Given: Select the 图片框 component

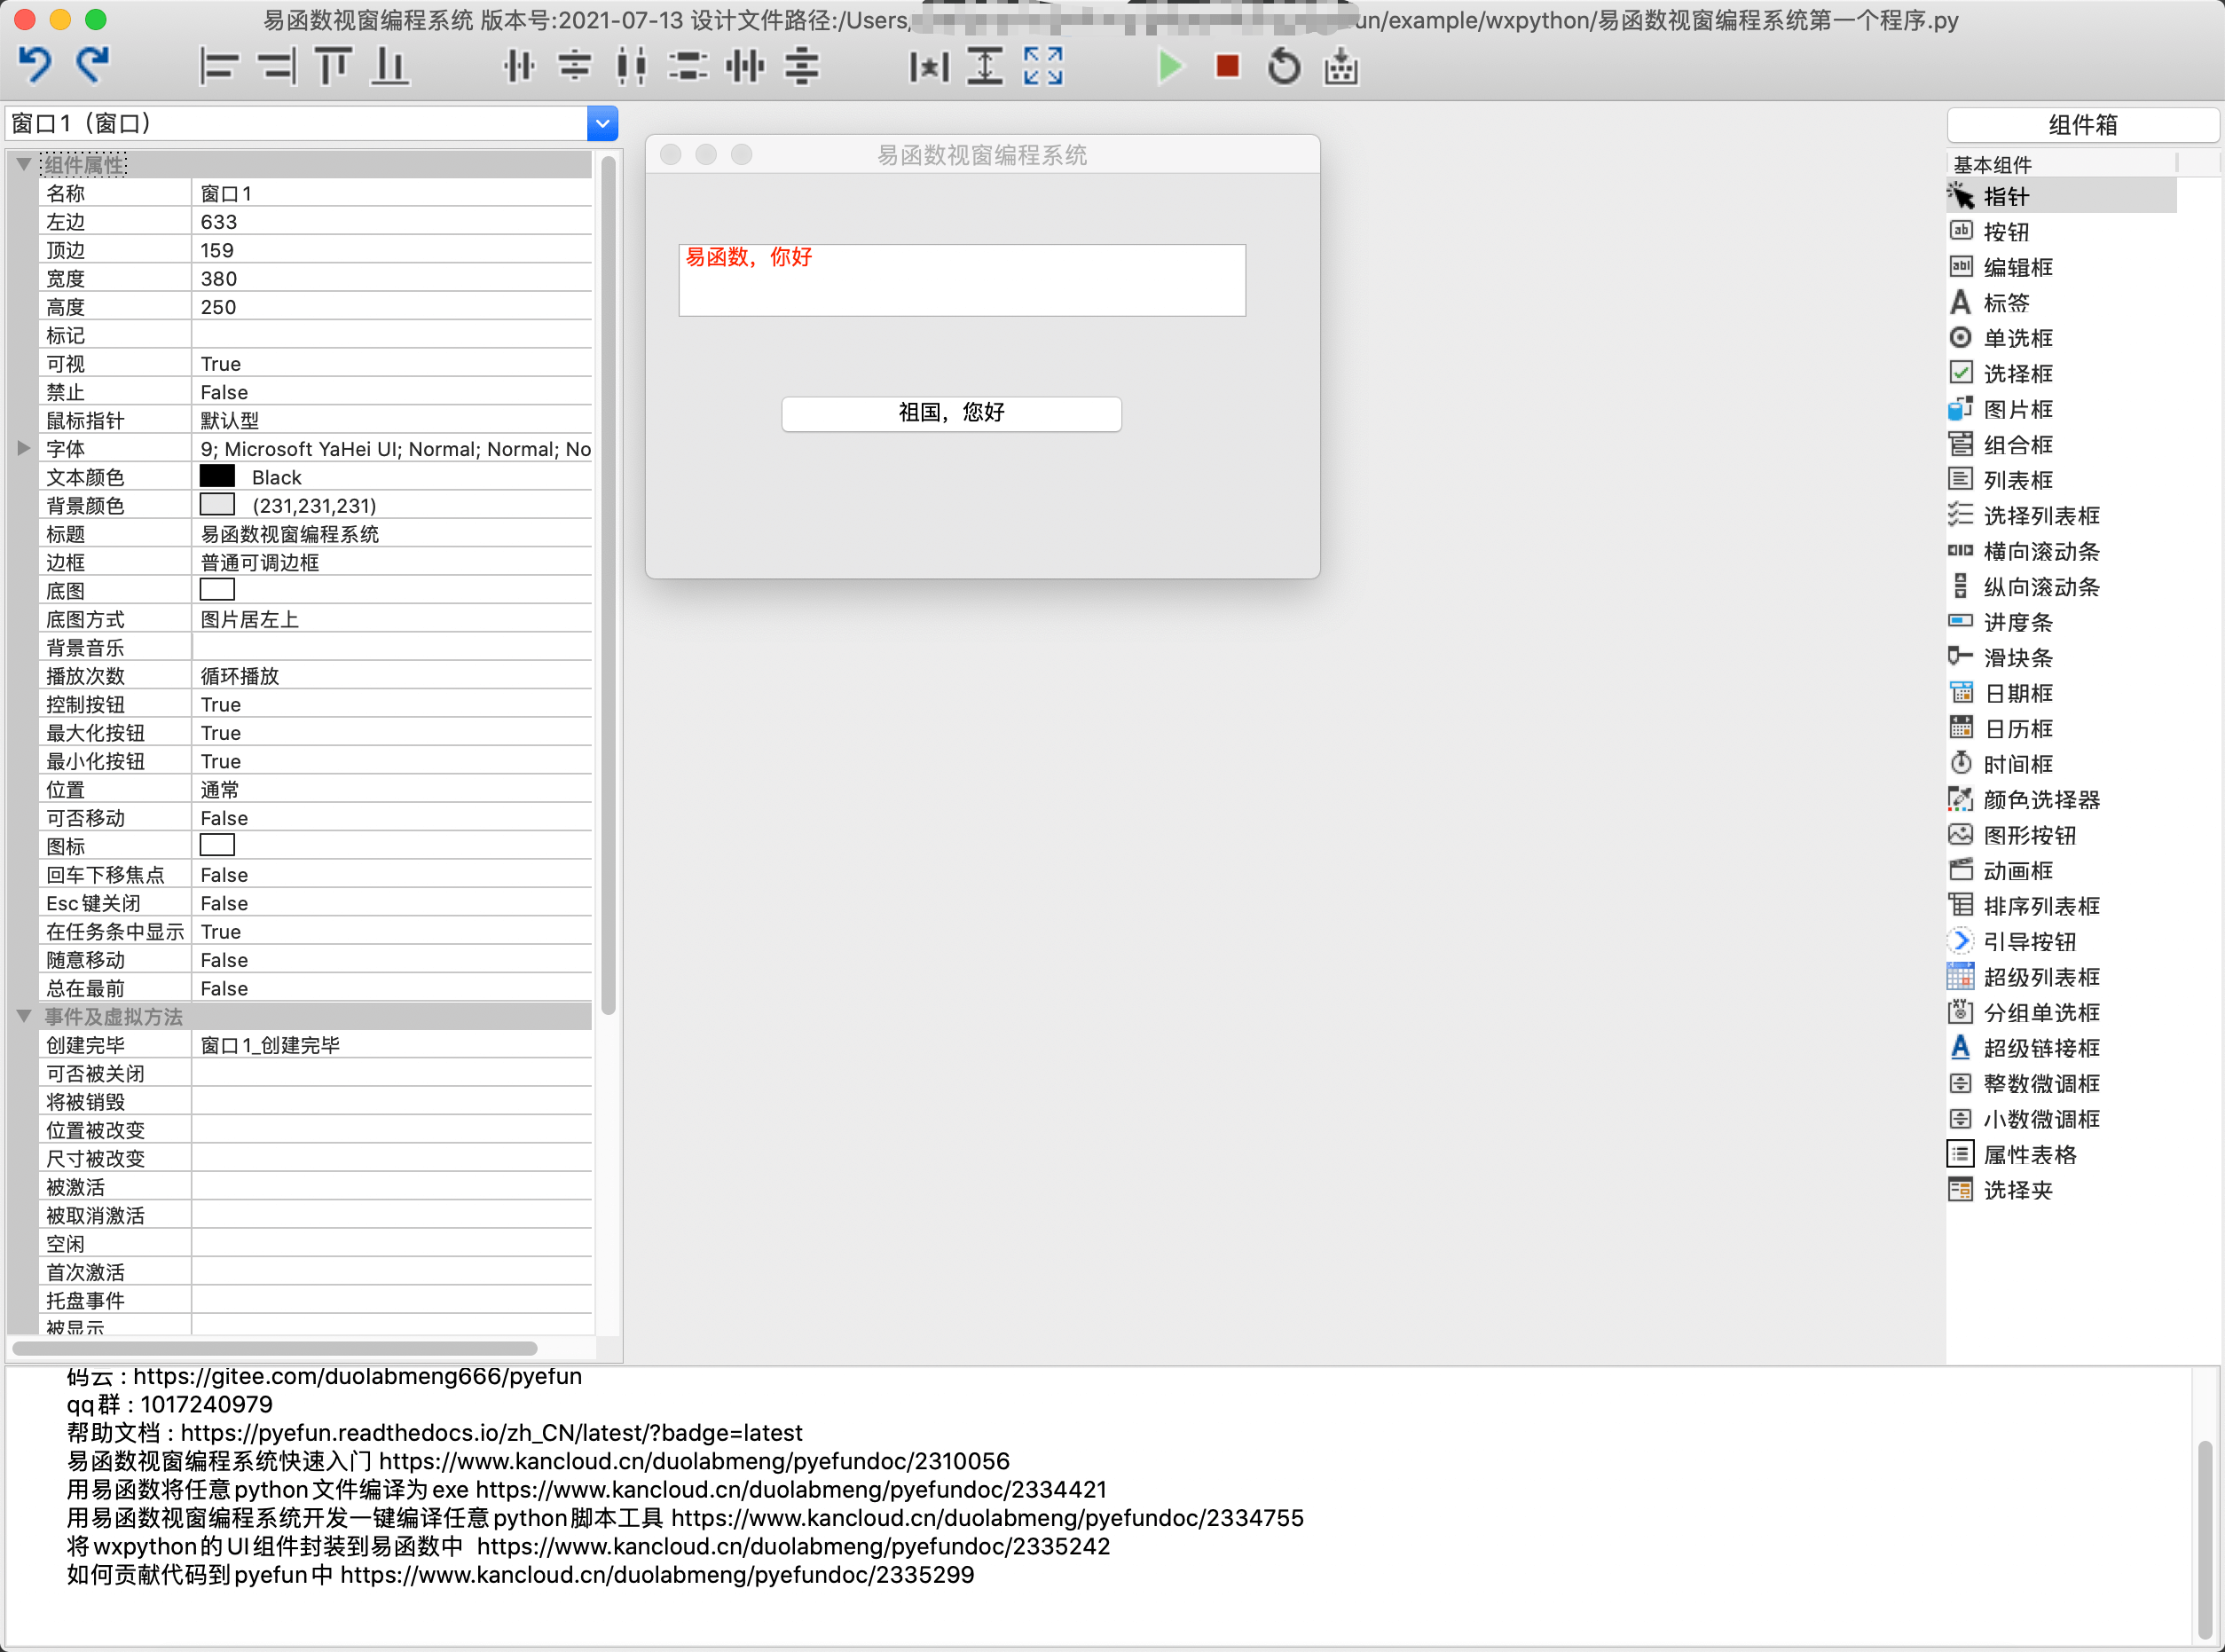Looking at the screenshot, I should click(x=2061, y=409).
